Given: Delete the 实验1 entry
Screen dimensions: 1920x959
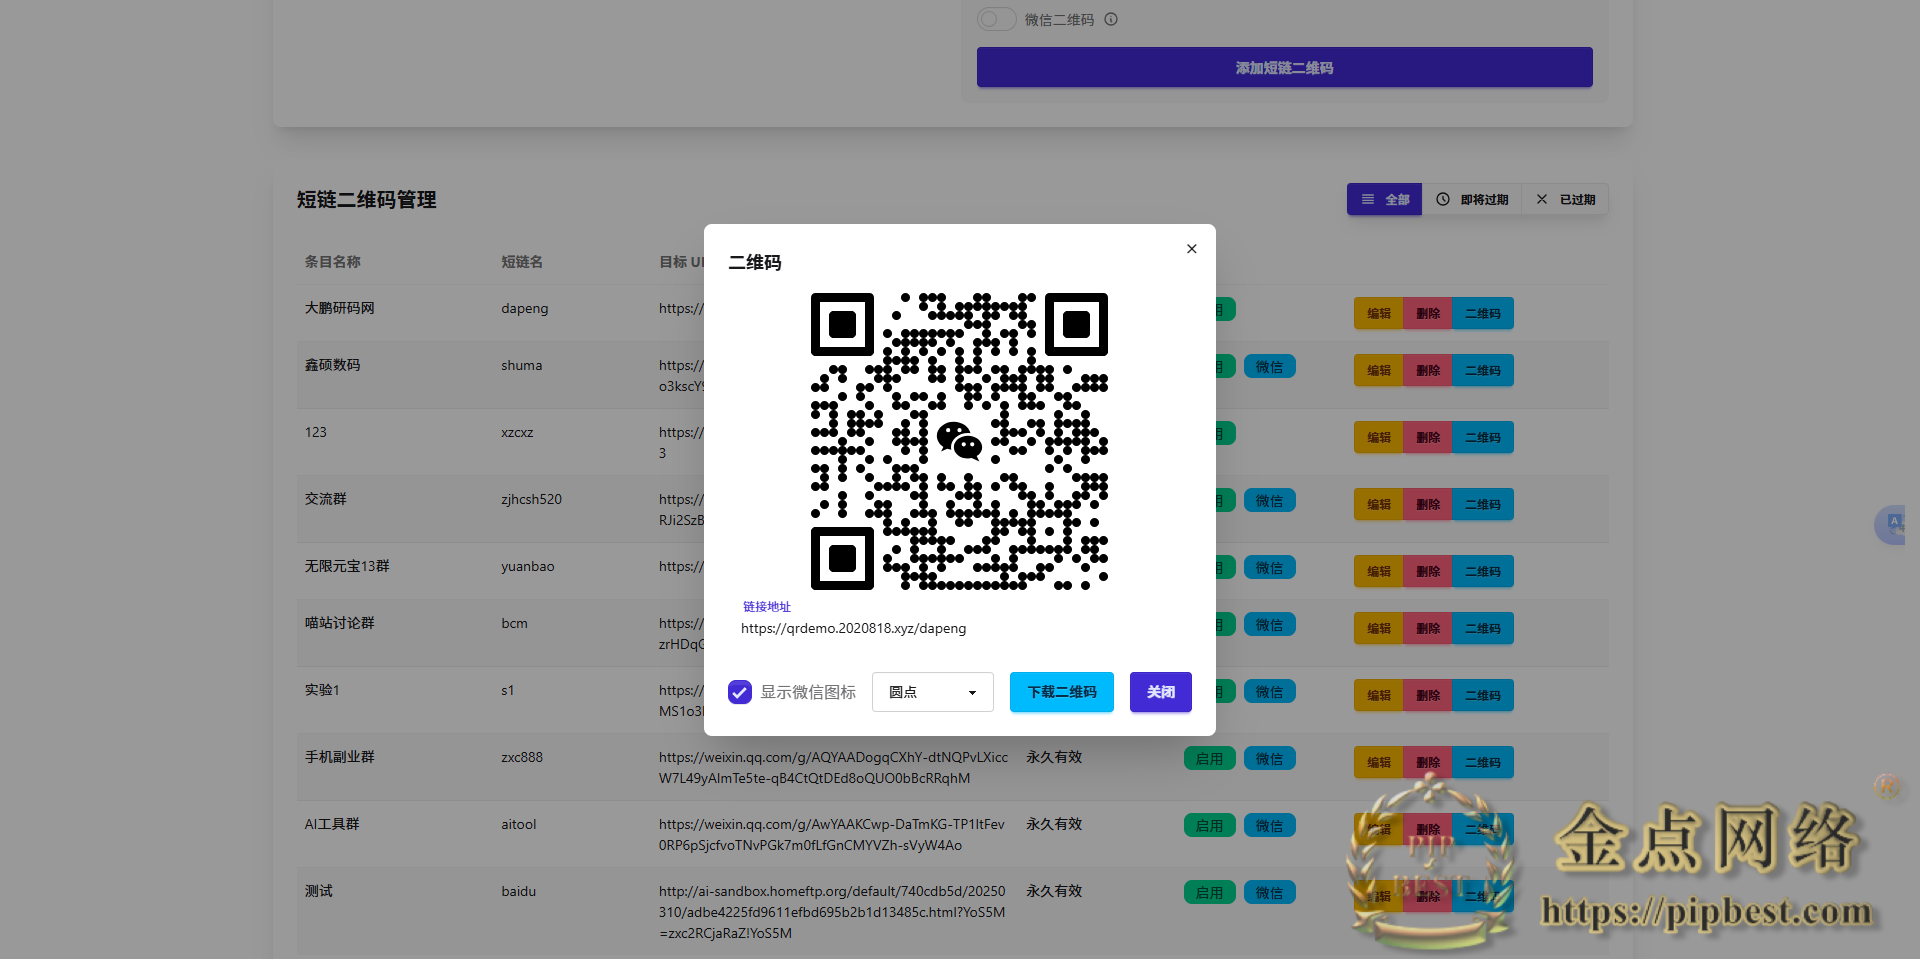Looking at the screenshot, I should (x=1427, y=695).
